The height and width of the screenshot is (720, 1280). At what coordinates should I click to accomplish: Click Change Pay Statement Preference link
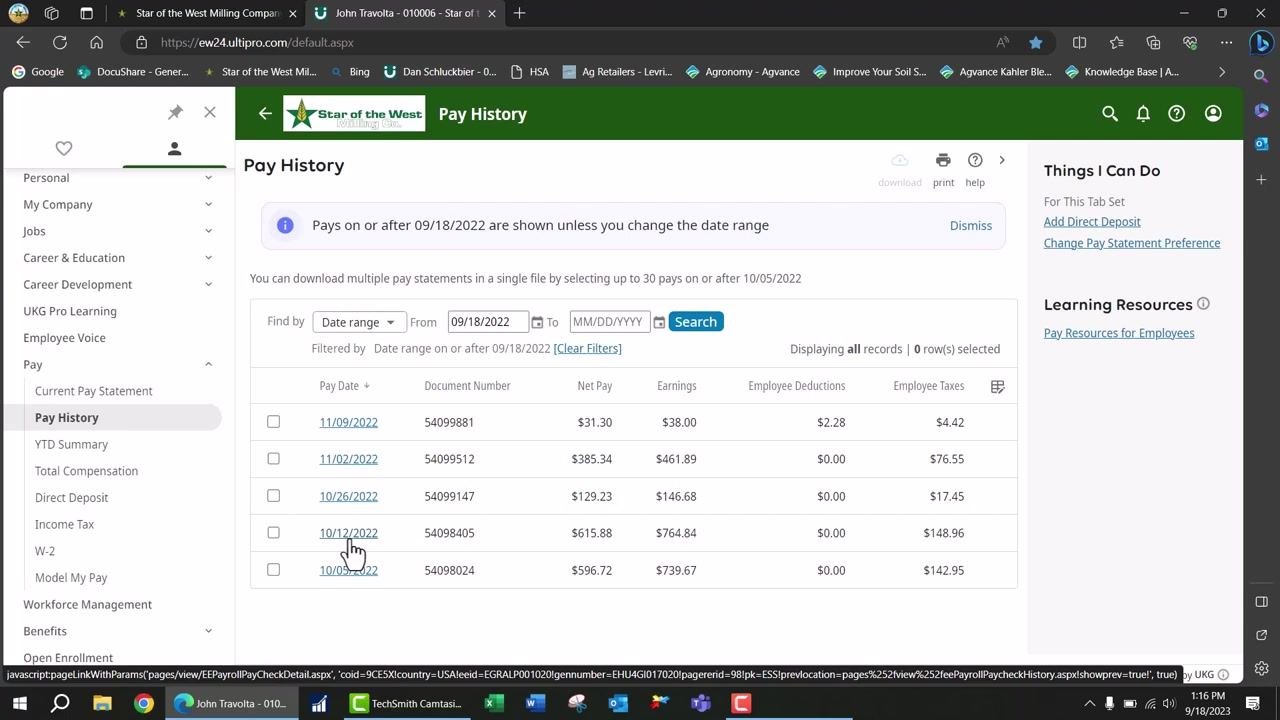pyautogui.click(x=1132, y=243)
